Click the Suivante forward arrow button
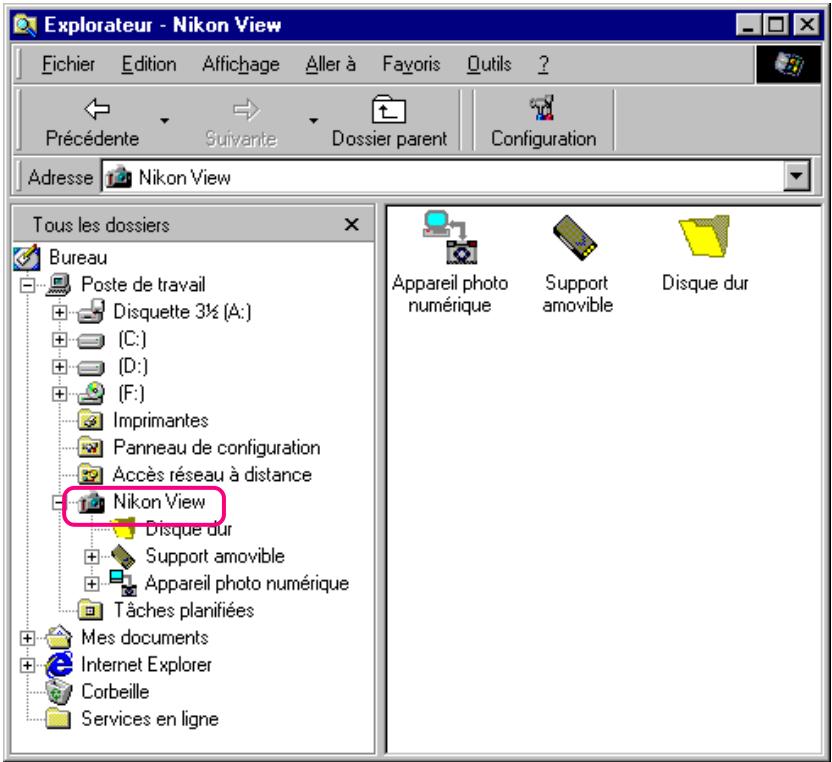The height and width of the screenshot is (762, 832). (241, 122)
